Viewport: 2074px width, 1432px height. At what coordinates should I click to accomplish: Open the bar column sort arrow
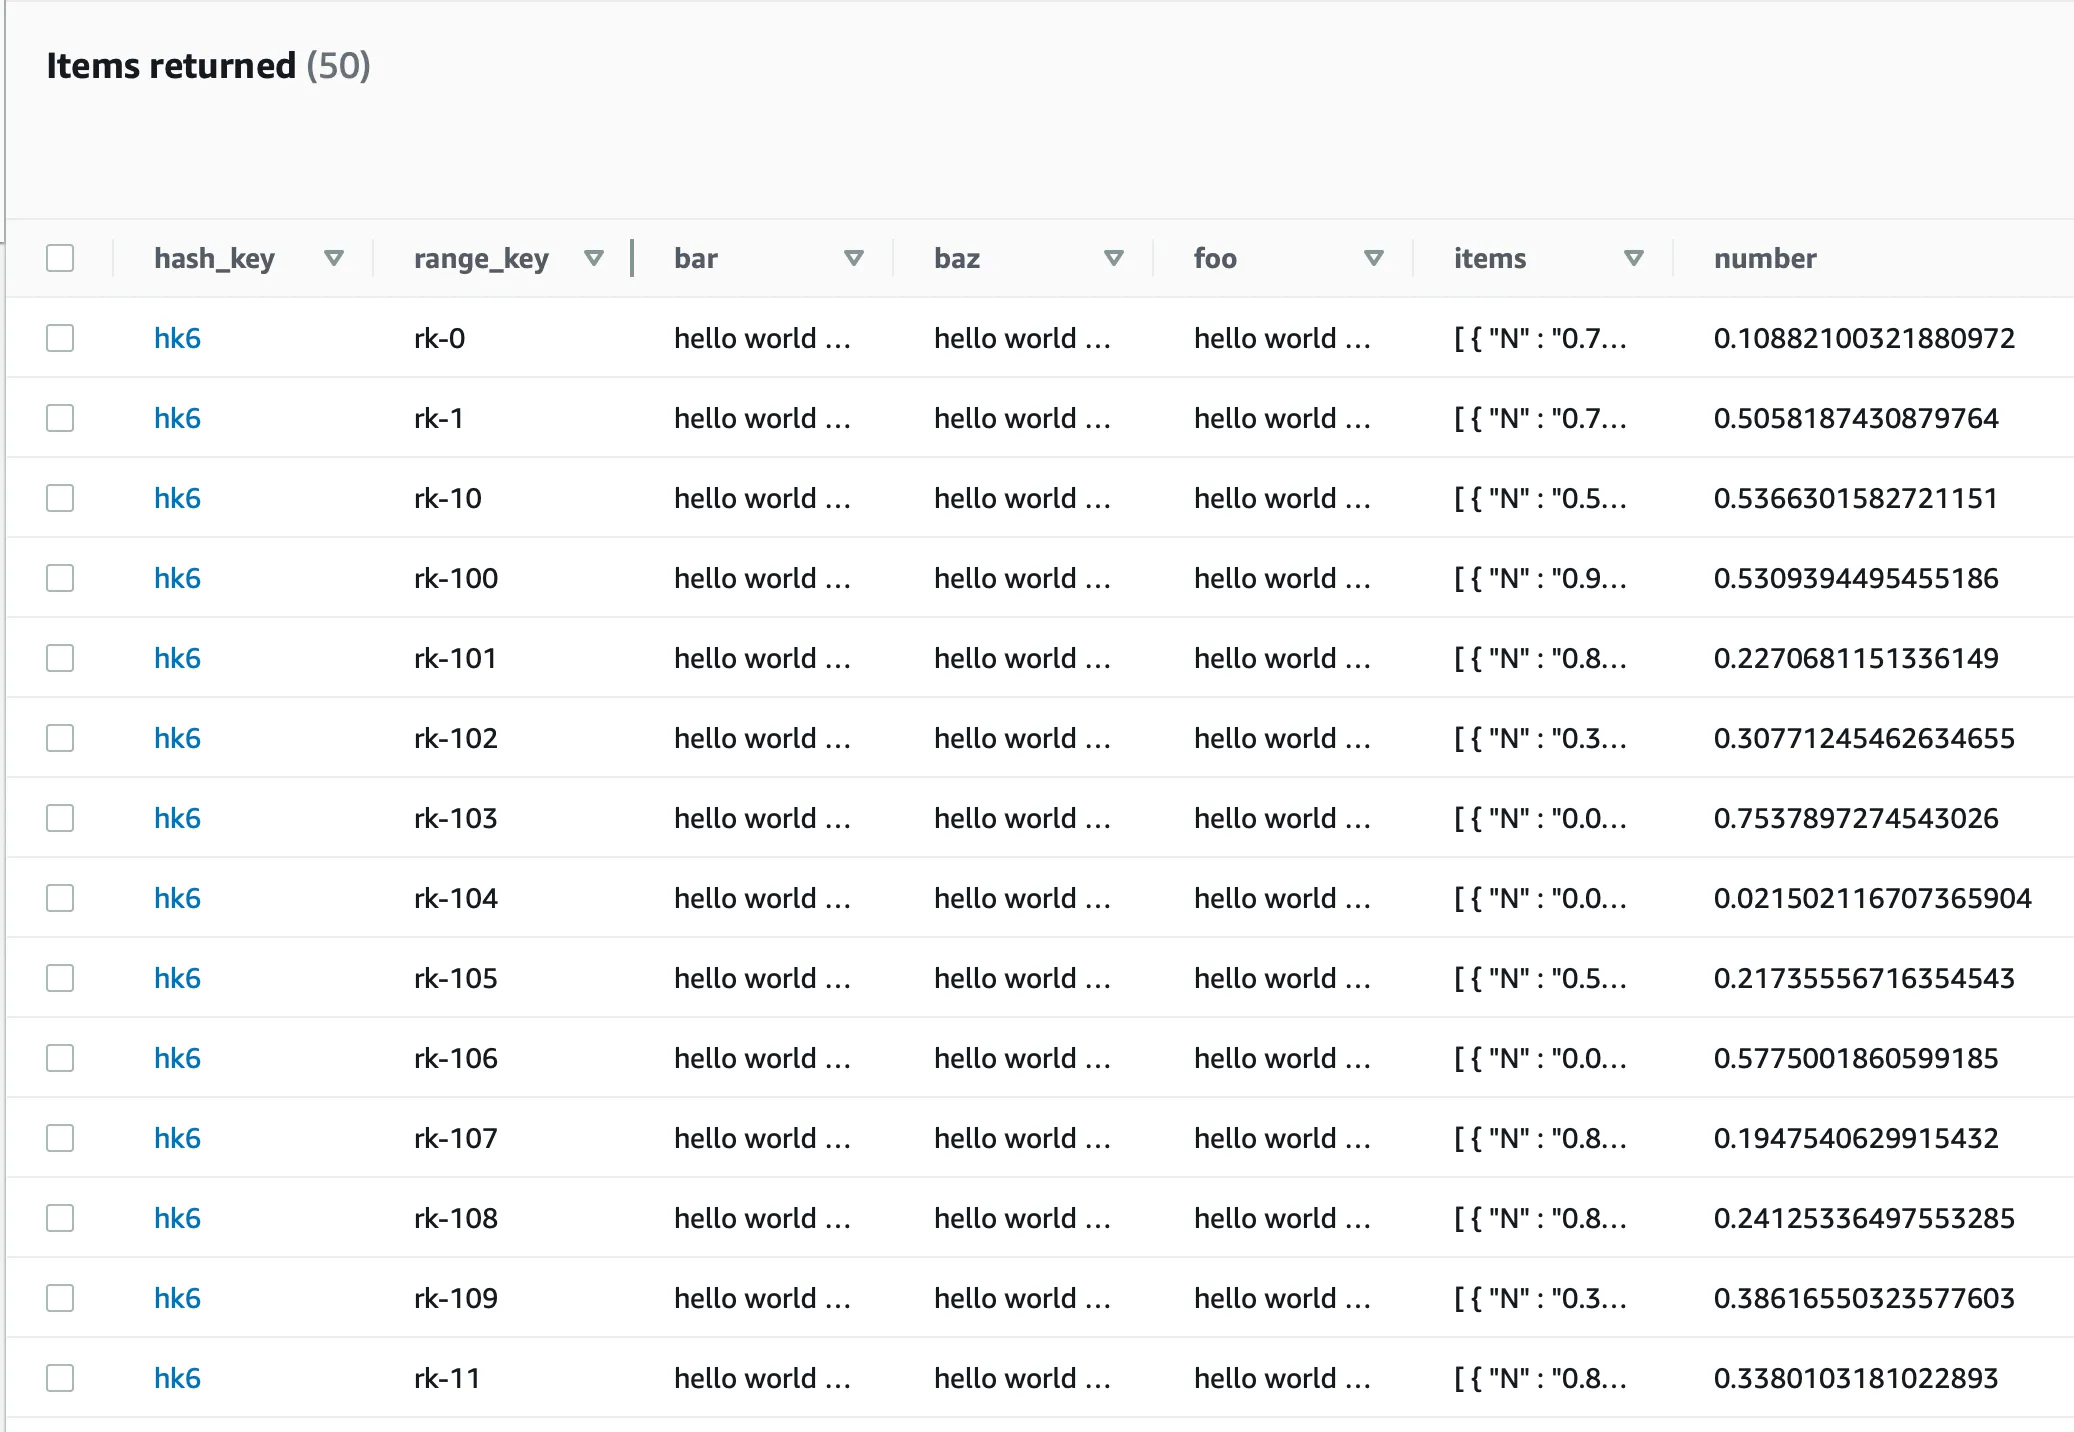pos(854,258)
